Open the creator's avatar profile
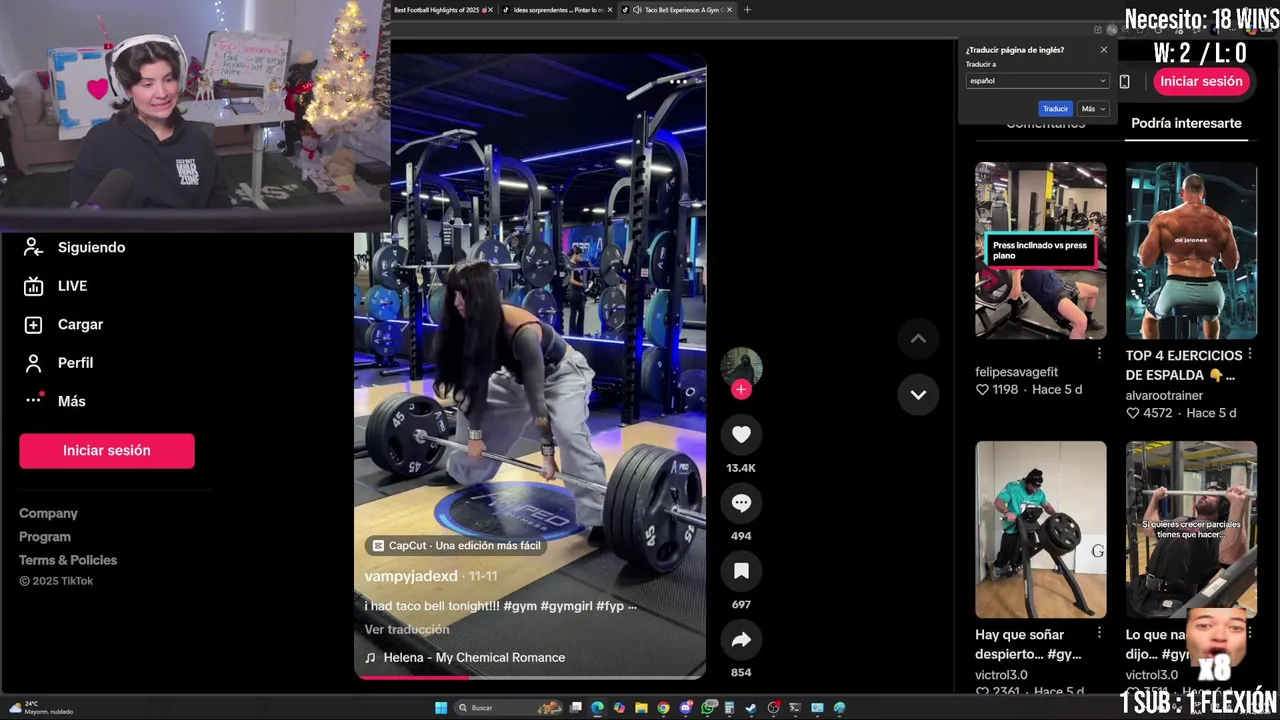 click(x=741, y=366)
